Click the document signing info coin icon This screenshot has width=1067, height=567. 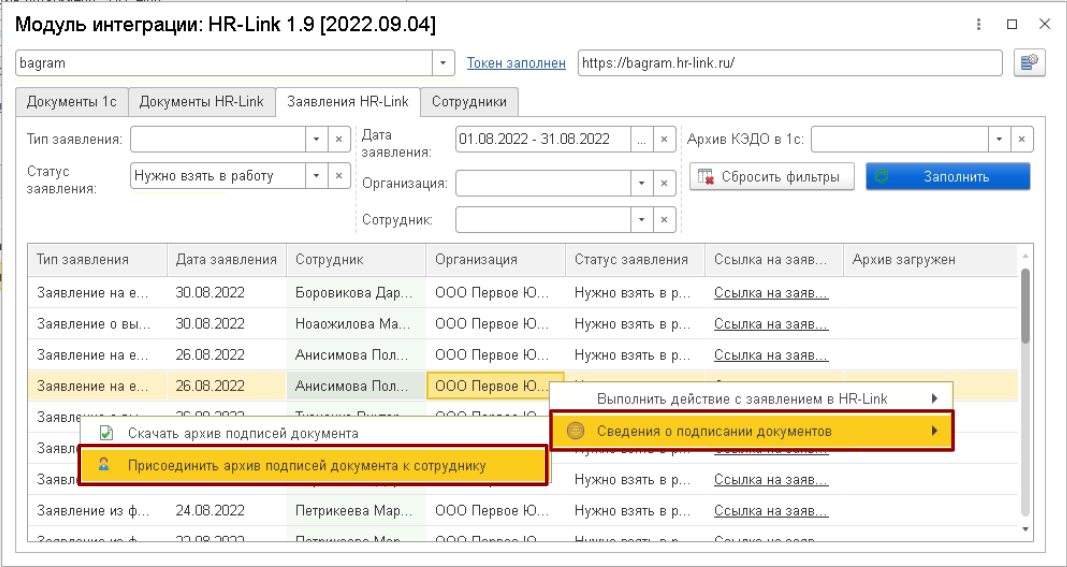click(577, 431)
